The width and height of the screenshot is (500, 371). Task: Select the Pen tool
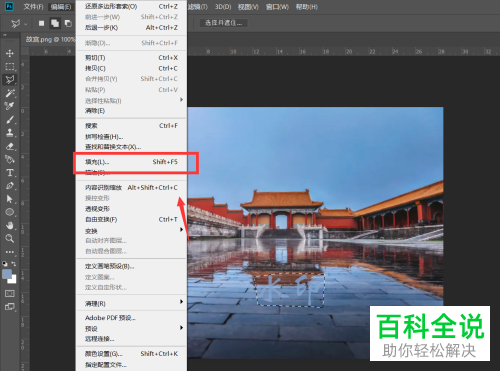(x=10, y=186)
